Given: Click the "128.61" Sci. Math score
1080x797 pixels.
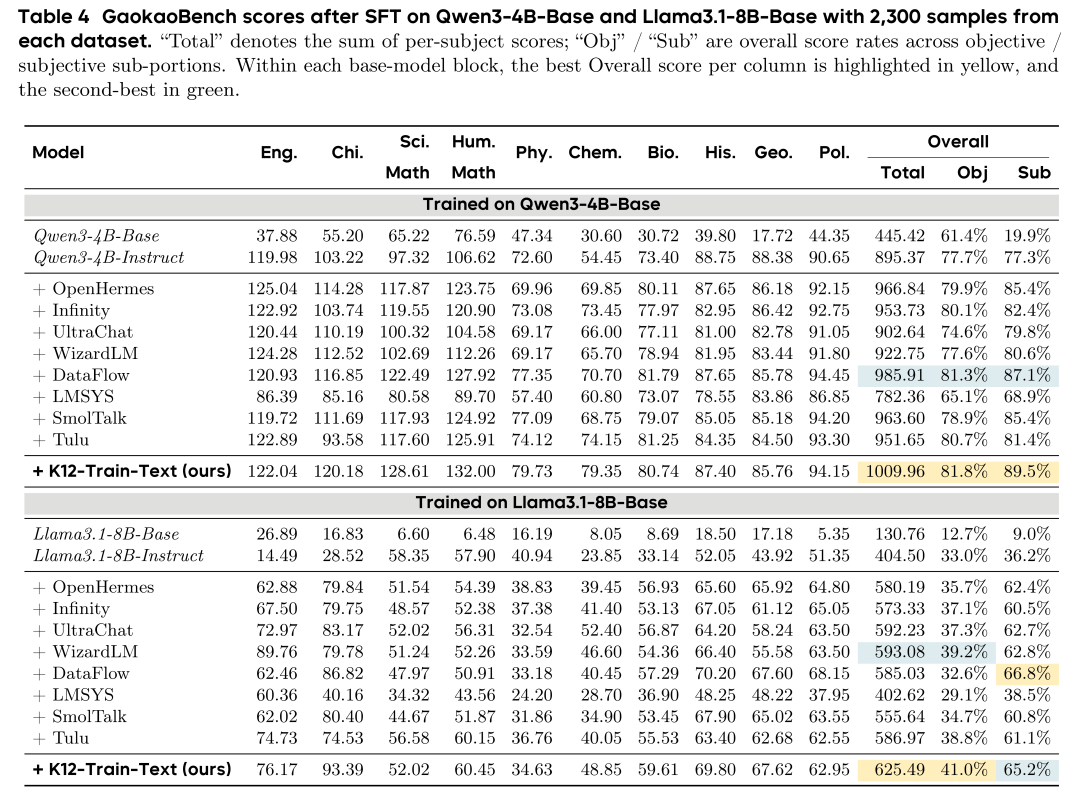Looking at the screenshot, I should [x=404, y=472].
